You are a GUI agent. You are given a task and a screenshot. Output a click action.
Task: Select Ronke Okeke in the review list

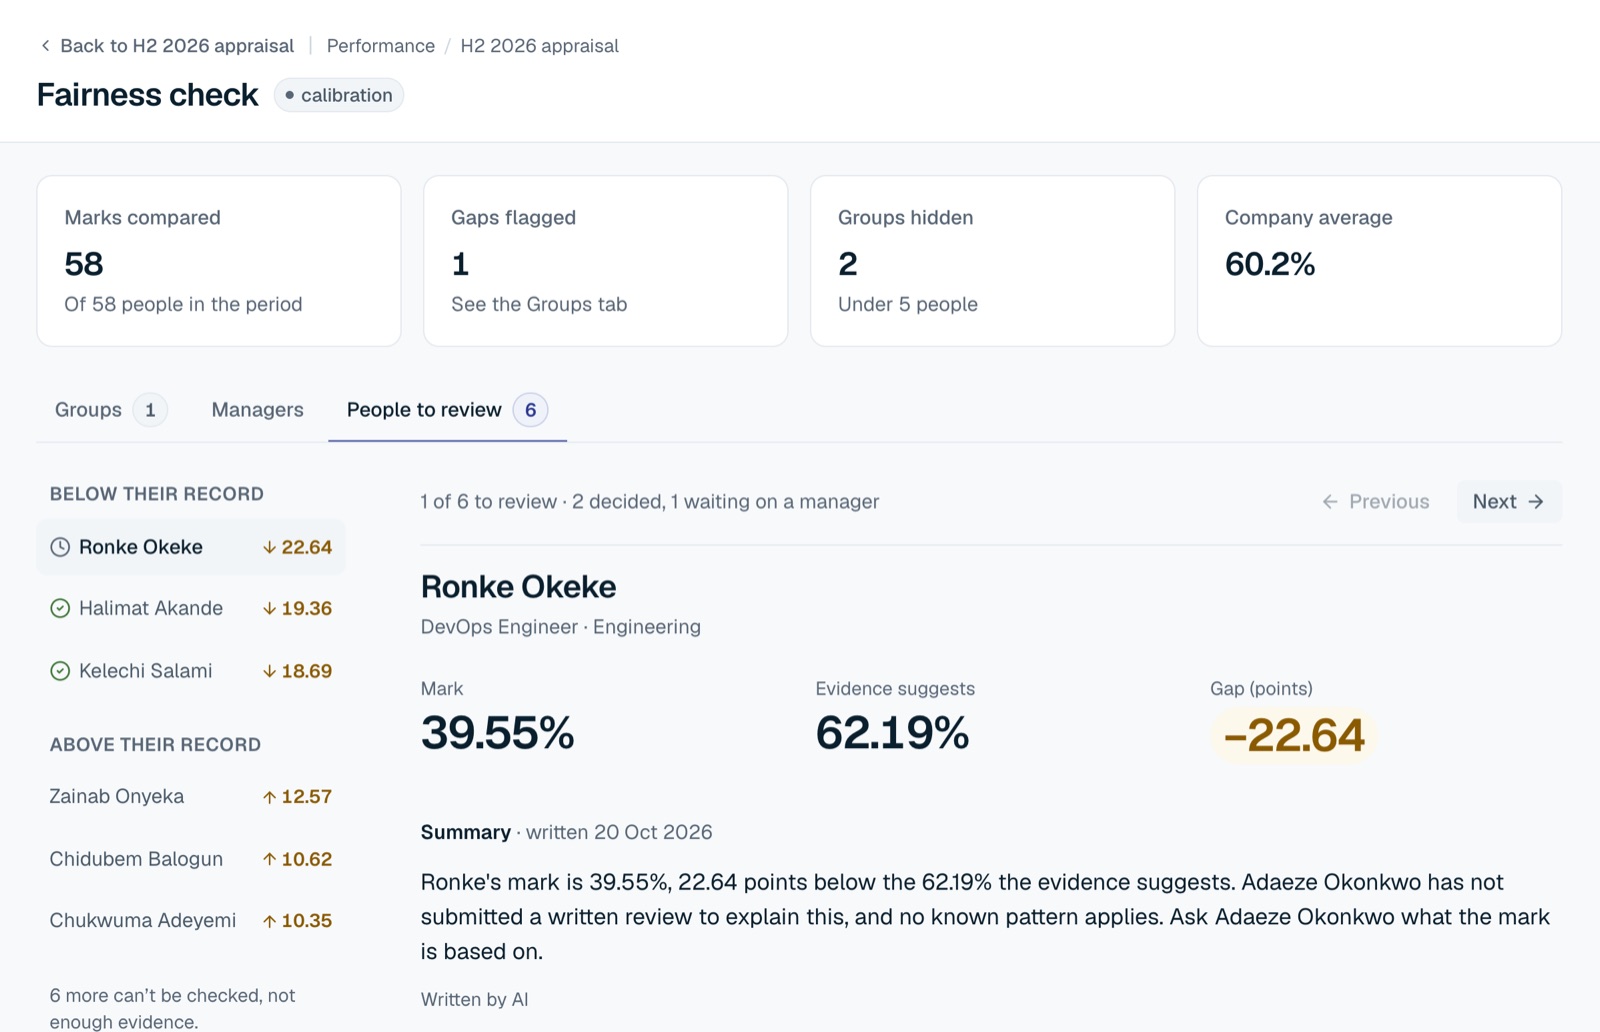(x=191, y=547)
